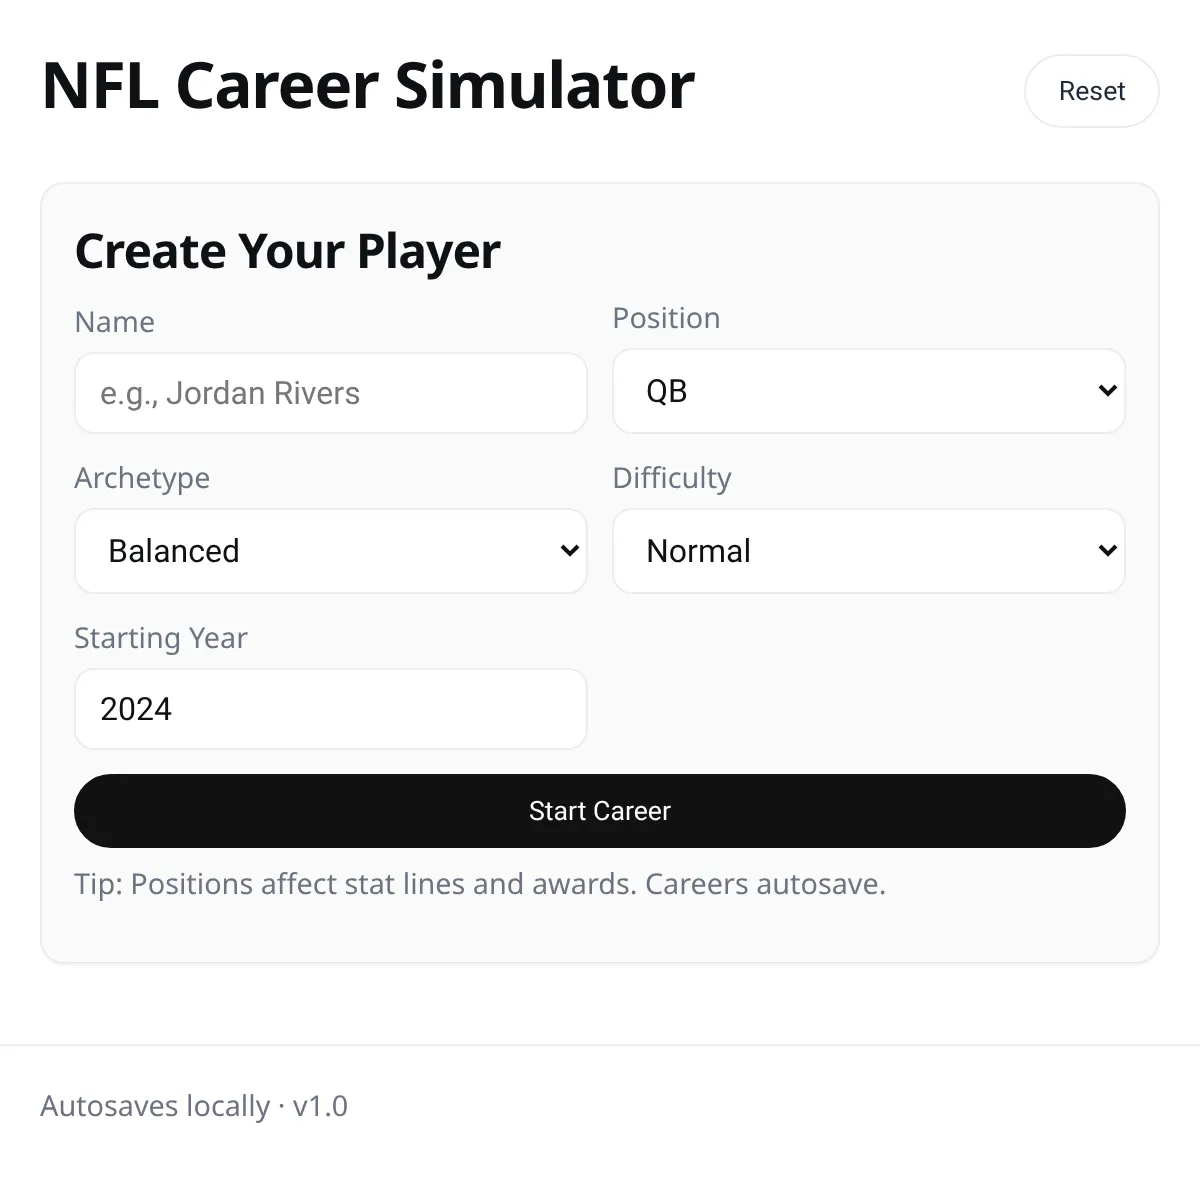The image size is (1200, 1200).
Task: Click the chevron arrow on Difficulty select
Action: [x=1107, y=551]
